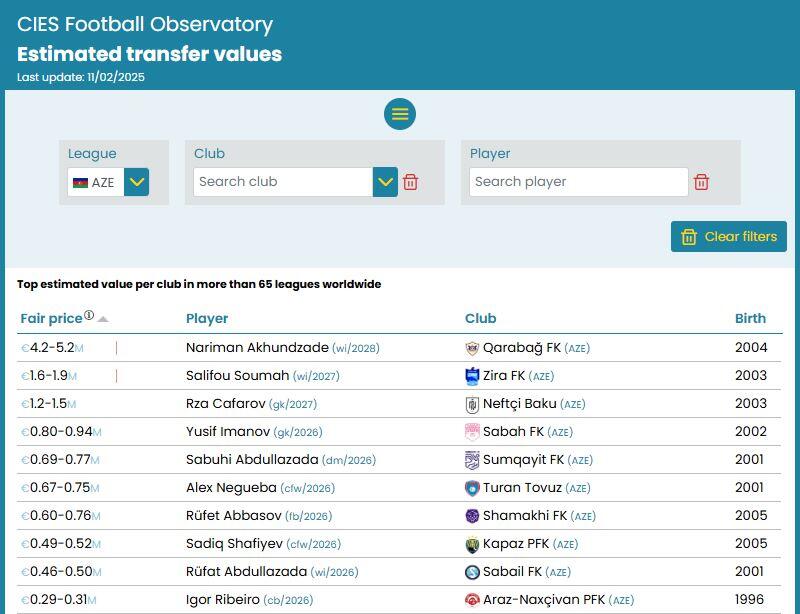Click the Sumqayit FK club crest

[472, 460]
